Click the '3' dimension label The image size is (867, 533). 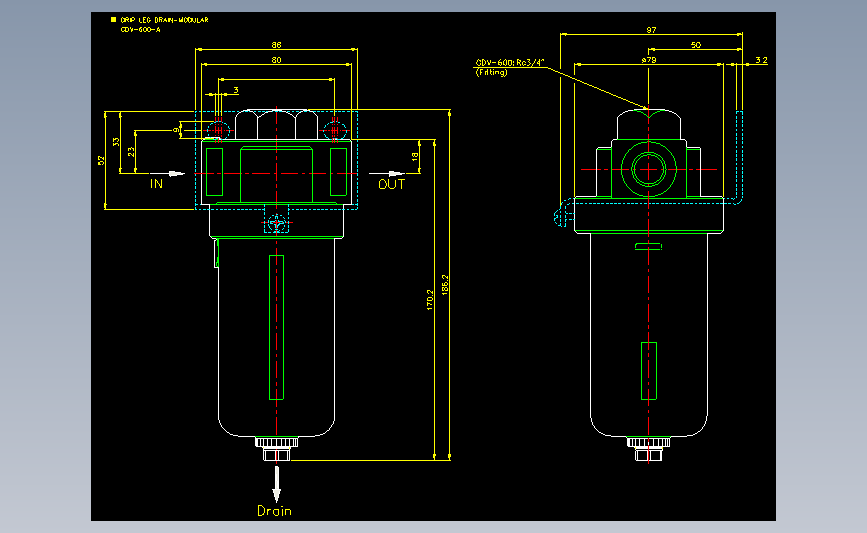pos(236,90)
